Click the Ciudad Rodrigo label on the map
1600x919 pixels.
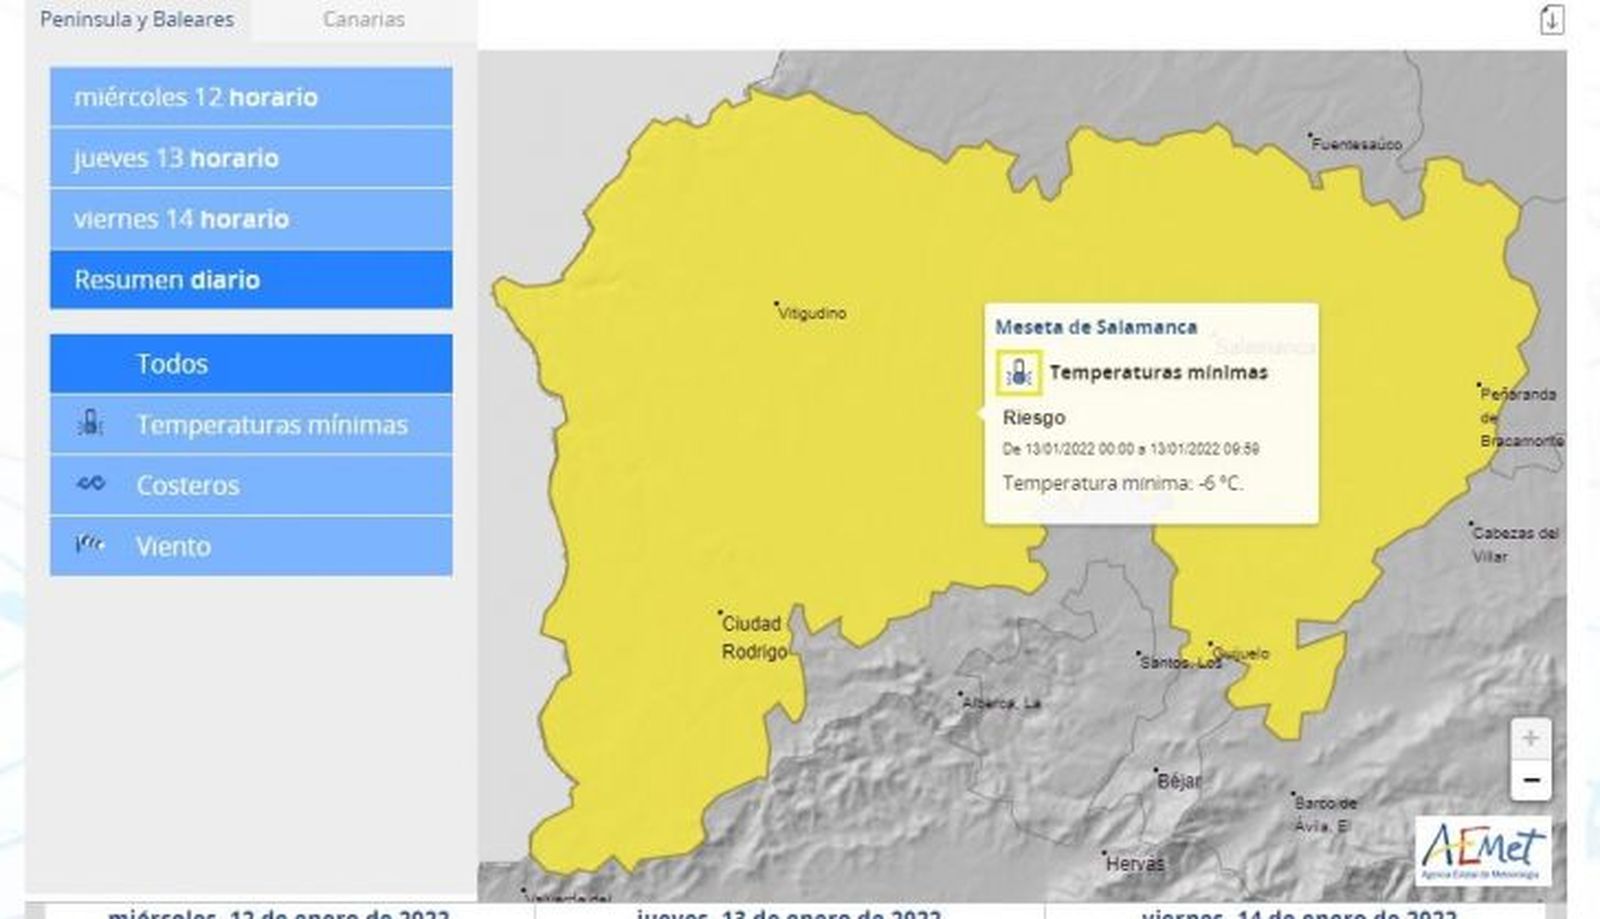[x=754, y=637]
